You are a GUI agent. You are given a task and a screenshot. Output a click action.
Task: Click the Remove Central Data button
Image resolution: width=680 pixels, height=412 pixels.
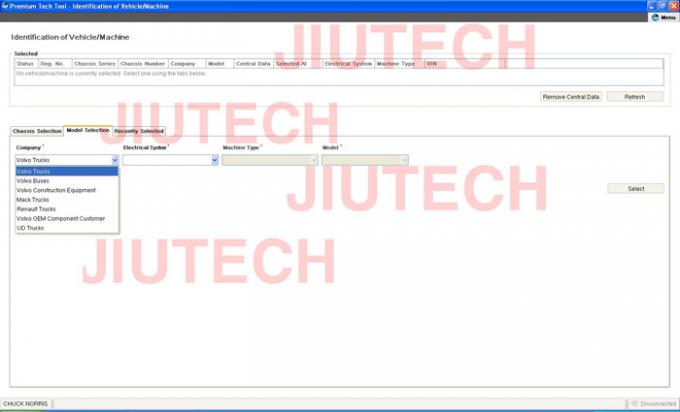click(x=571, y=97)
